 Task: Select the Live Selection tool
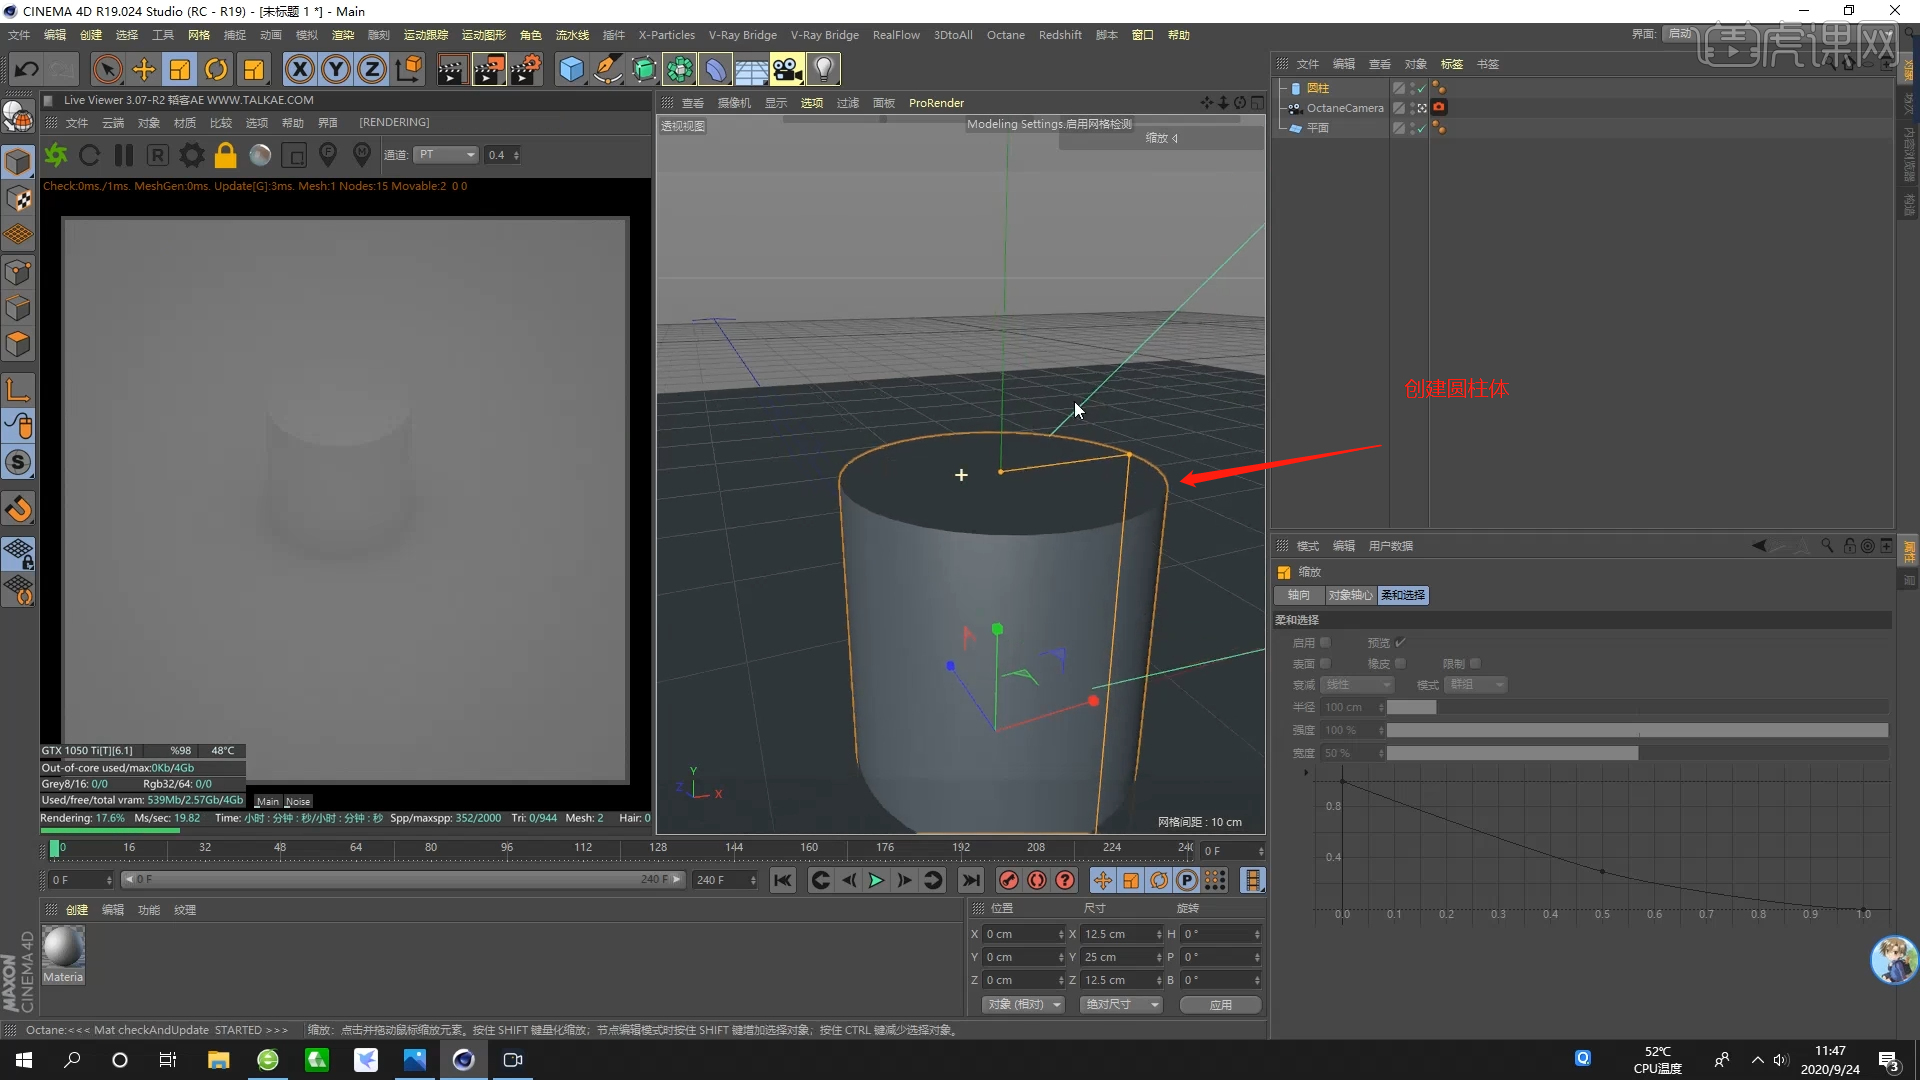107,69
